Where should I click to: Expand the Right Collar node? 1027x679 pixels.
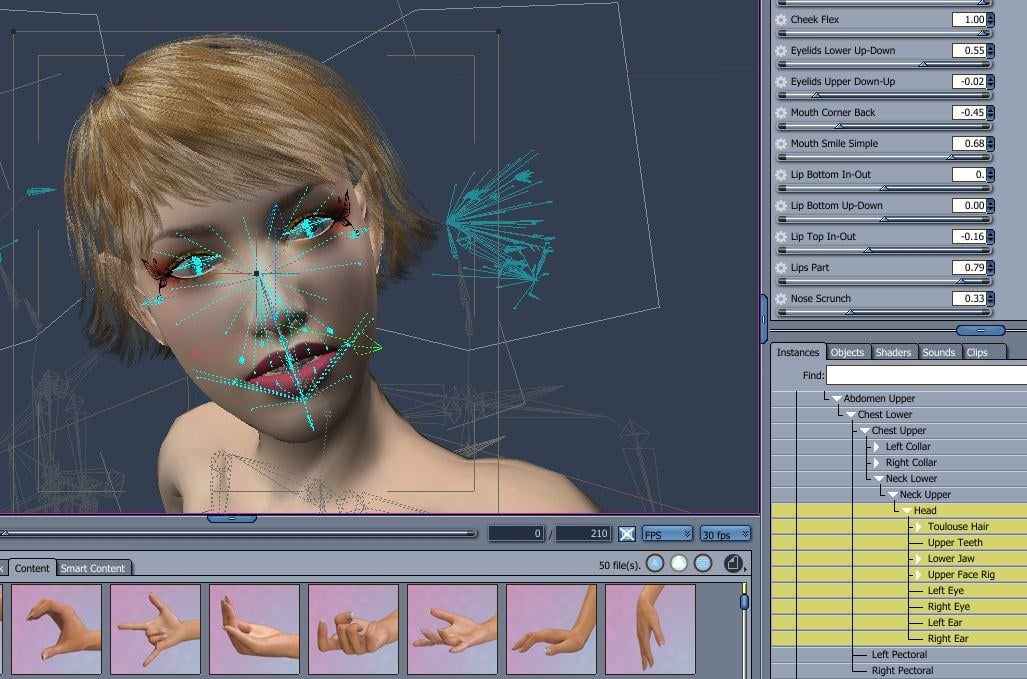coord(877,463)
